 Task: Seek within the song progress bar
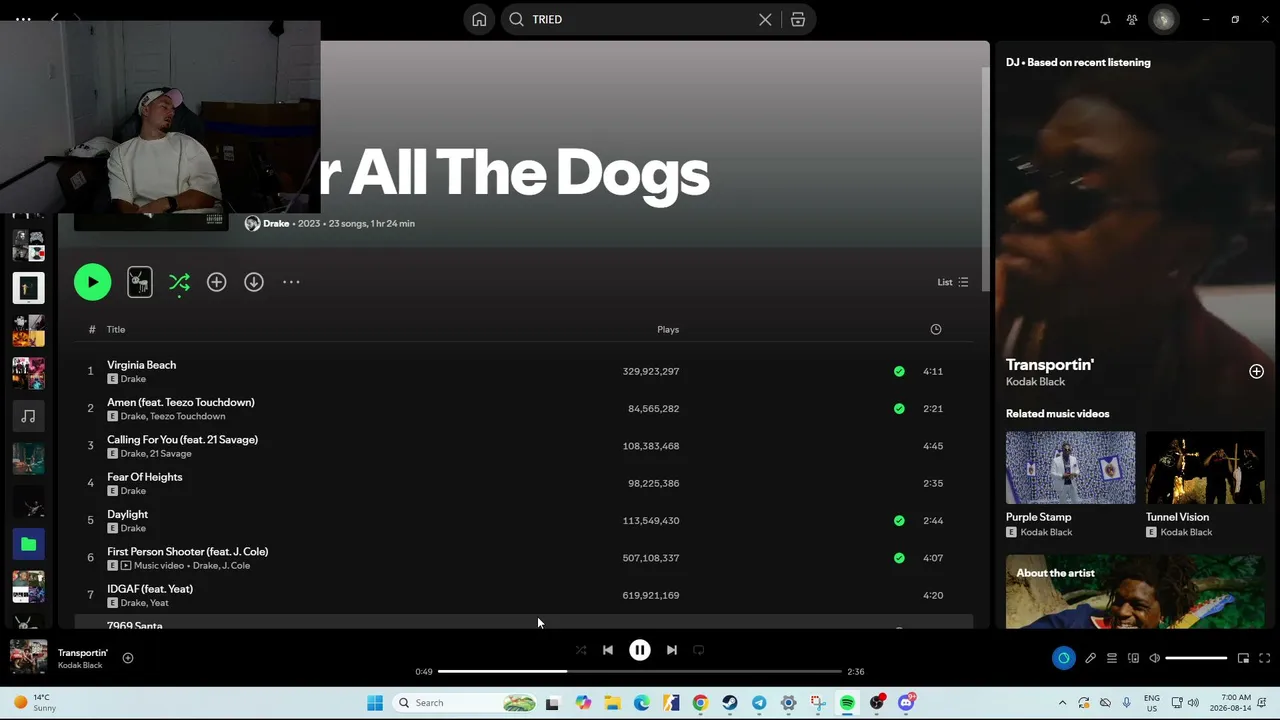point(640,671)
